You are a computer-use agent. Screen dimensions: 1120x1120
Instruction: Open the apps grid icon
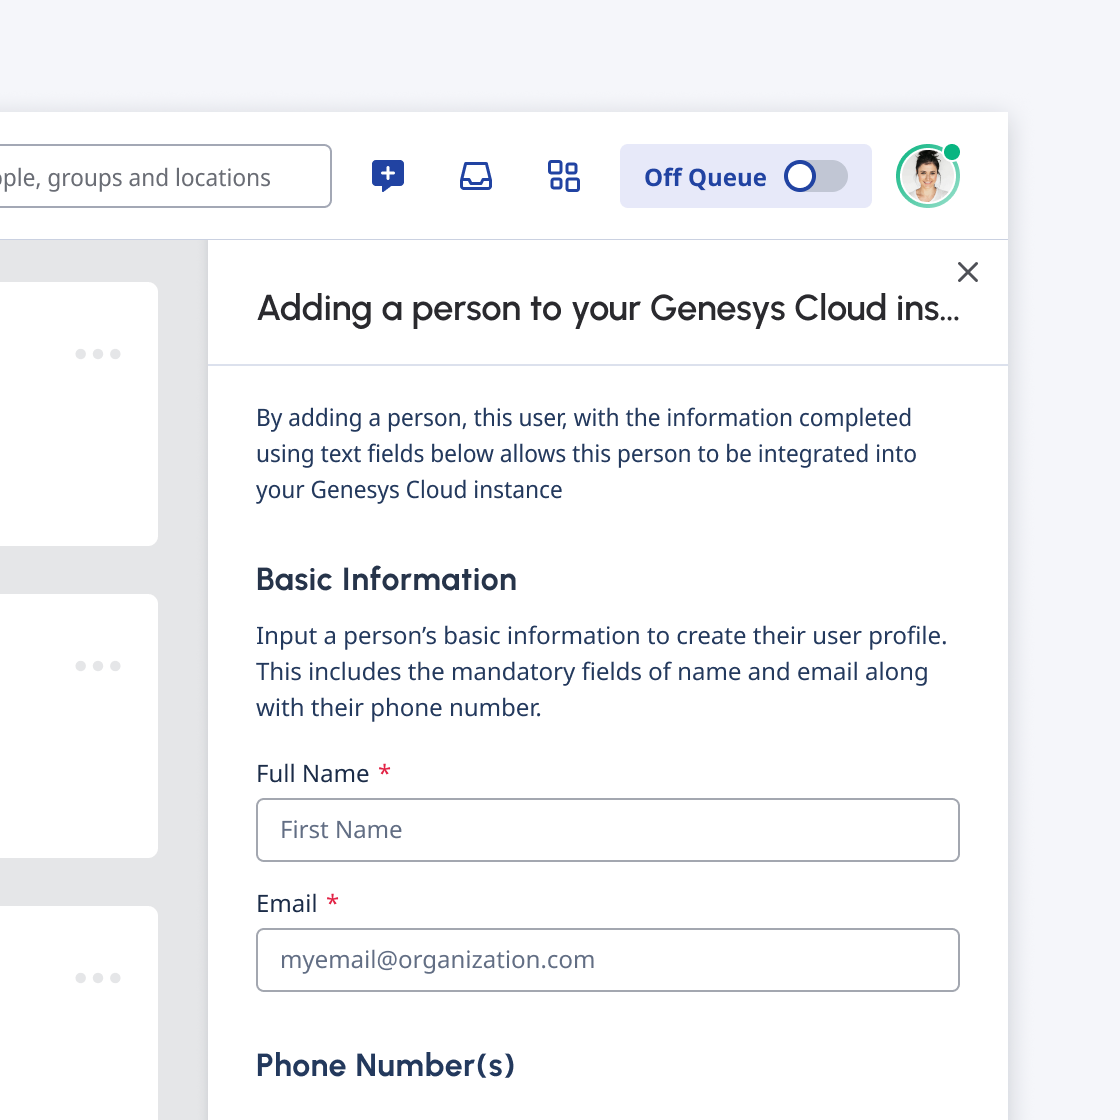[x=564, y=176]
